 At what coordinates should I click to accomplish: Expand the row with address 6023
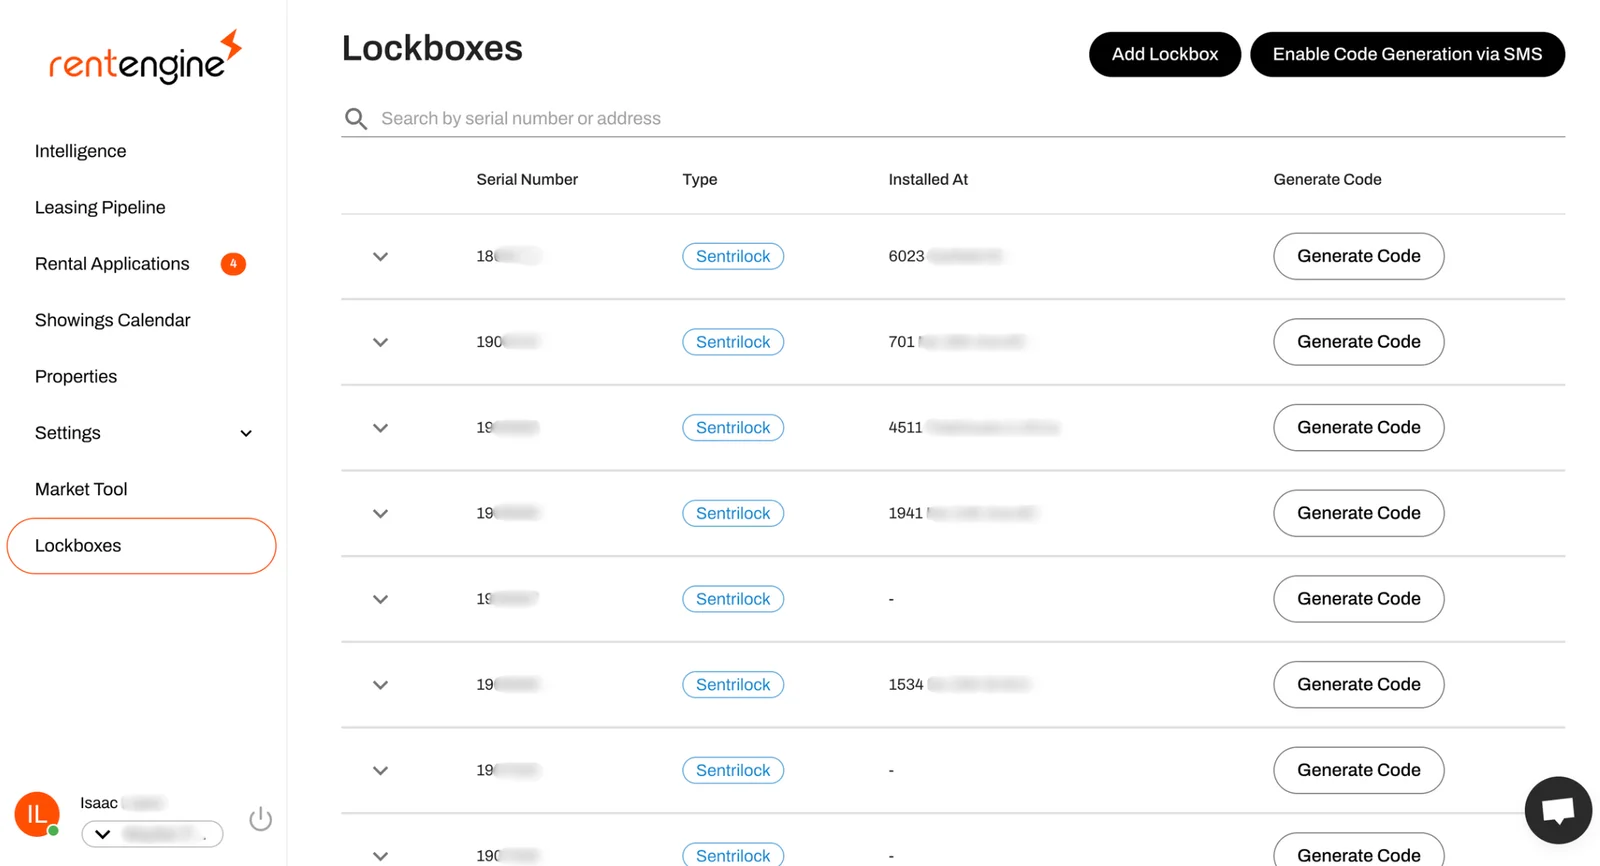pyautogui.click(x=380, y=257)
